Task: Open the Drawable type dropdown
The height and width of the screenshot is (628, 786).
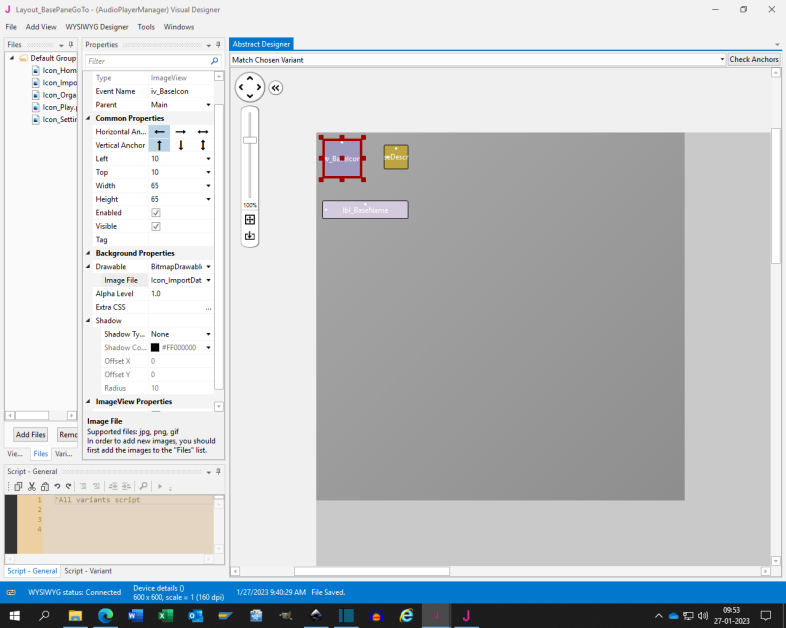Action: 209,267
